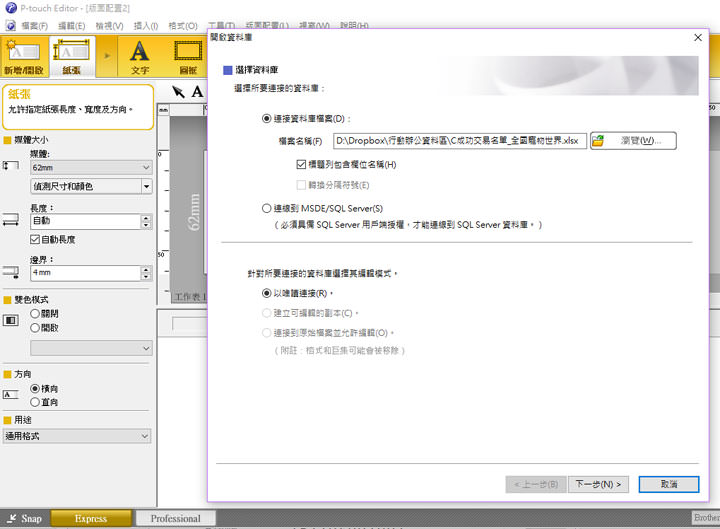Select 關閉 two-color mode radio

click(34, 314)
